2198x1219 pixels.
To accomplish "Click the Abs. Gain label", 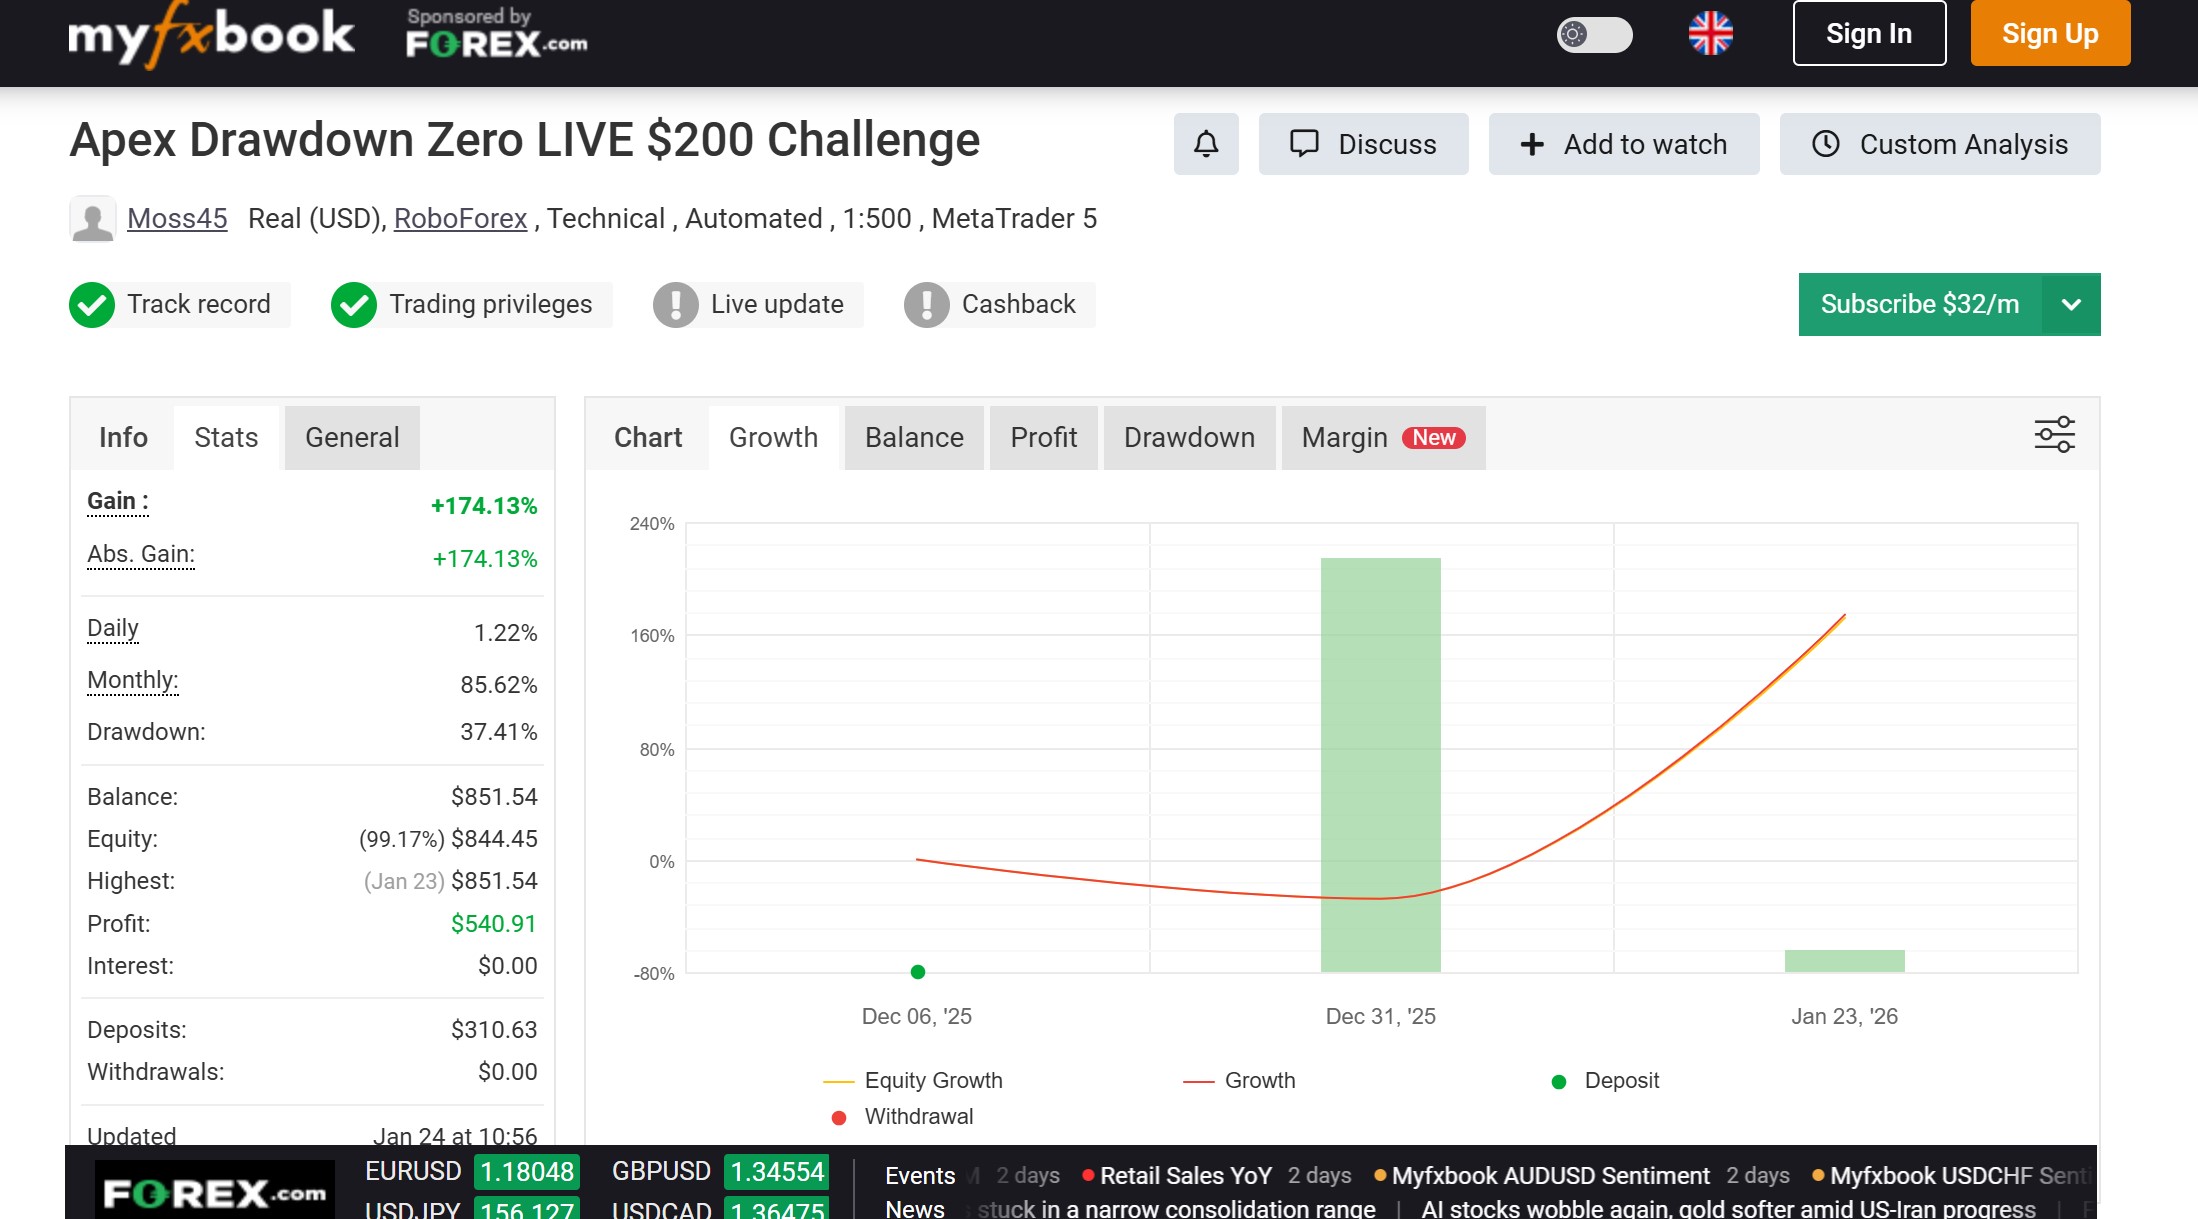I will (x=141, y=554).
